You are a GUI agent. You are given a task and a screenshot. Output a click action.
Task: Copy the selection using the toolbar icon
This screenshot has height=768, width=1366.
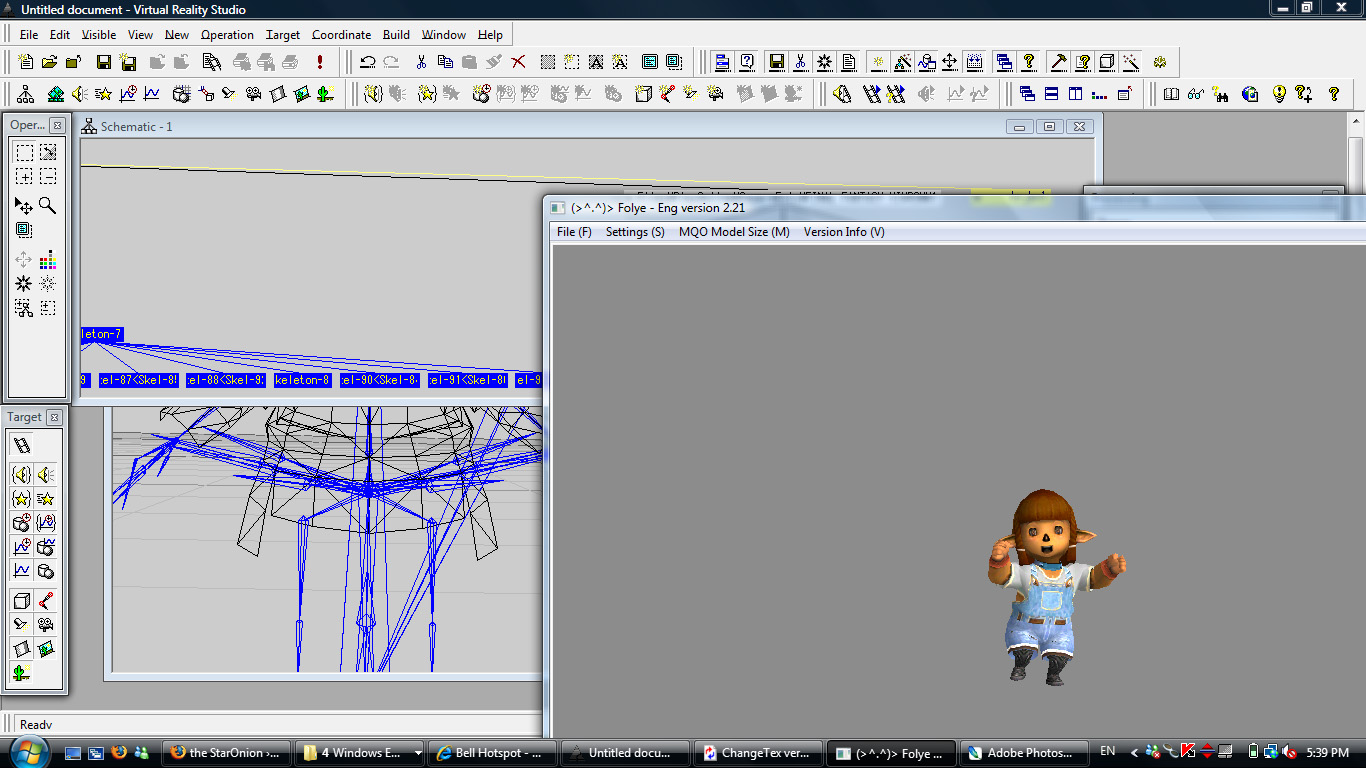click(x=445, y=62)
